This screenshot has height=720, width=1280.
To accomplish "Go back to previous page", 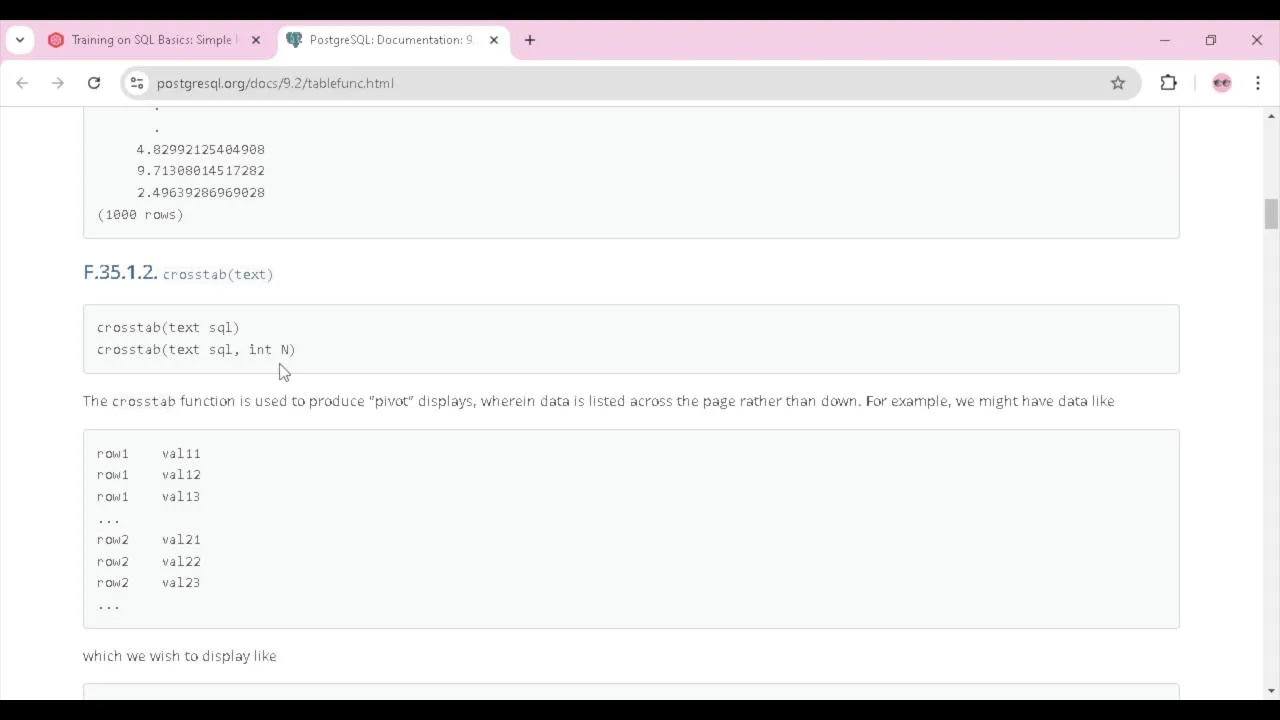I will pyautogui.click(x=22, y=83).
